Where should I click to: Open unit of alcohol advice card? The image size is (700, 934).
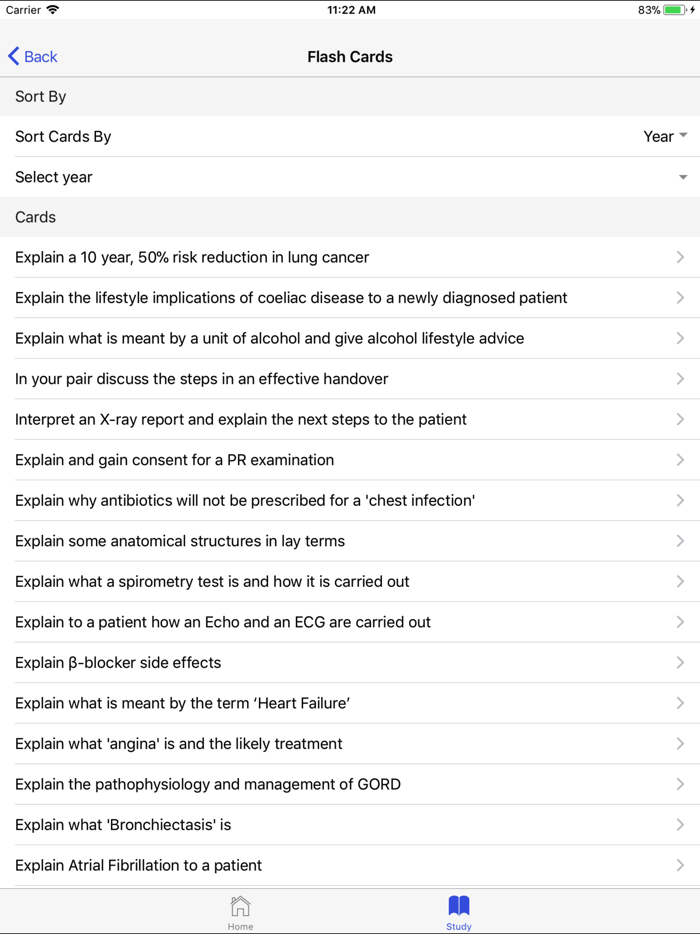pos(269,338)
